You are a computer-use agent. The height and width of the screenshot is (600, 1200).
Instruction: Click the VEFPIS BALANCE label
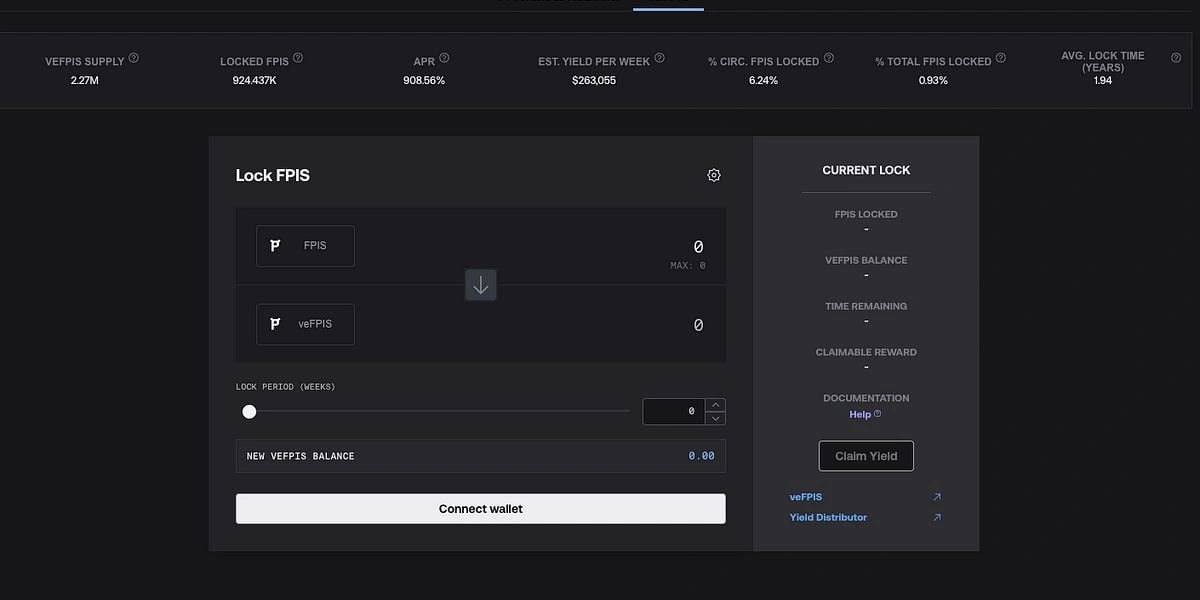(x=866, y=260)
